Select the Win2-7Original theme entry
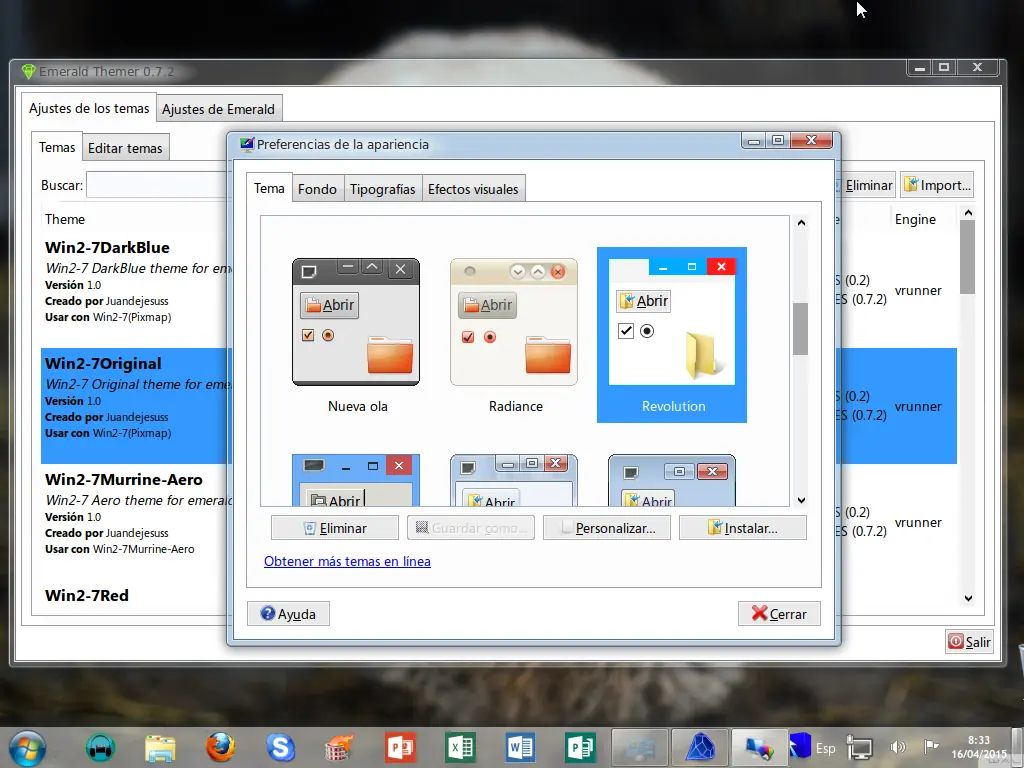Viewport: 1024px width, 768px height. click(136, 406)
